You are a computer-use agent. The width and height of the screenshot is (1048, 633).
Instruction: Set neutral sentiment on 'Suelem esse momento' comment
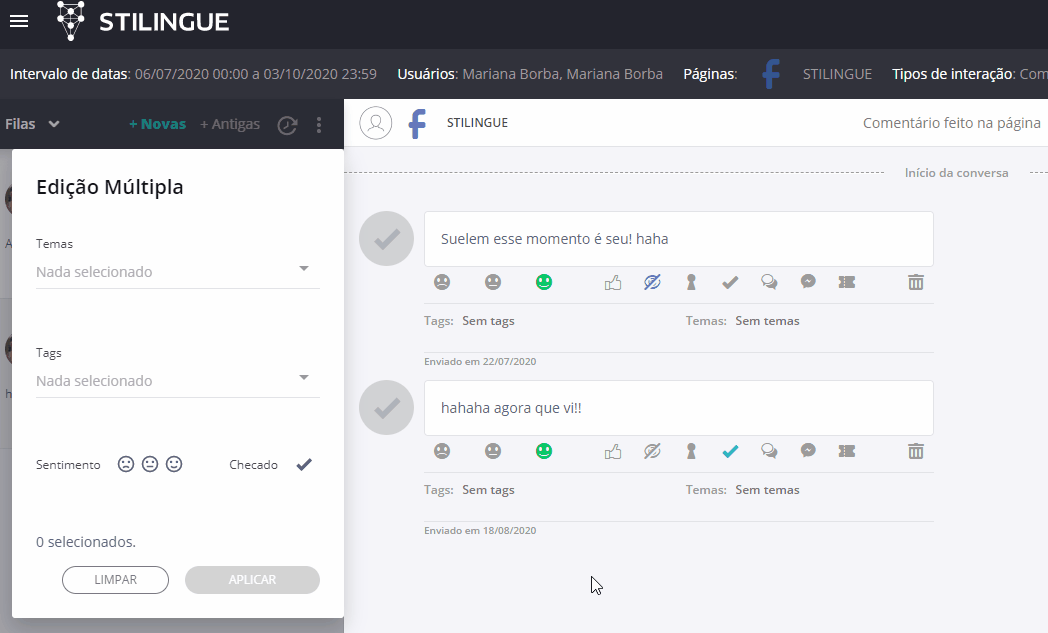click(x=493, y=282)
